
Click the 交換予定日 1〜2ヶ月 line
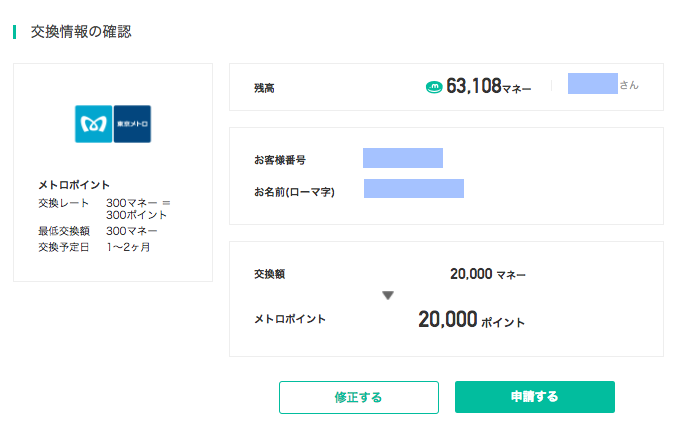pos(94,247)
